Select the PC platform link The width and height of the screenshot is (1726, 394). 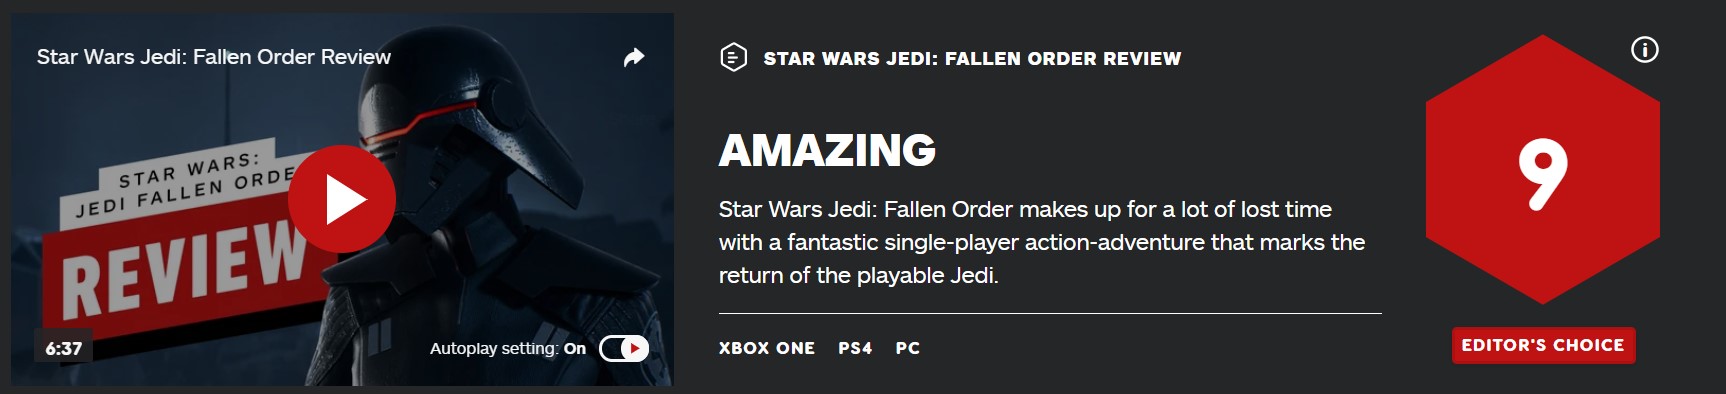tap(908, 348)
